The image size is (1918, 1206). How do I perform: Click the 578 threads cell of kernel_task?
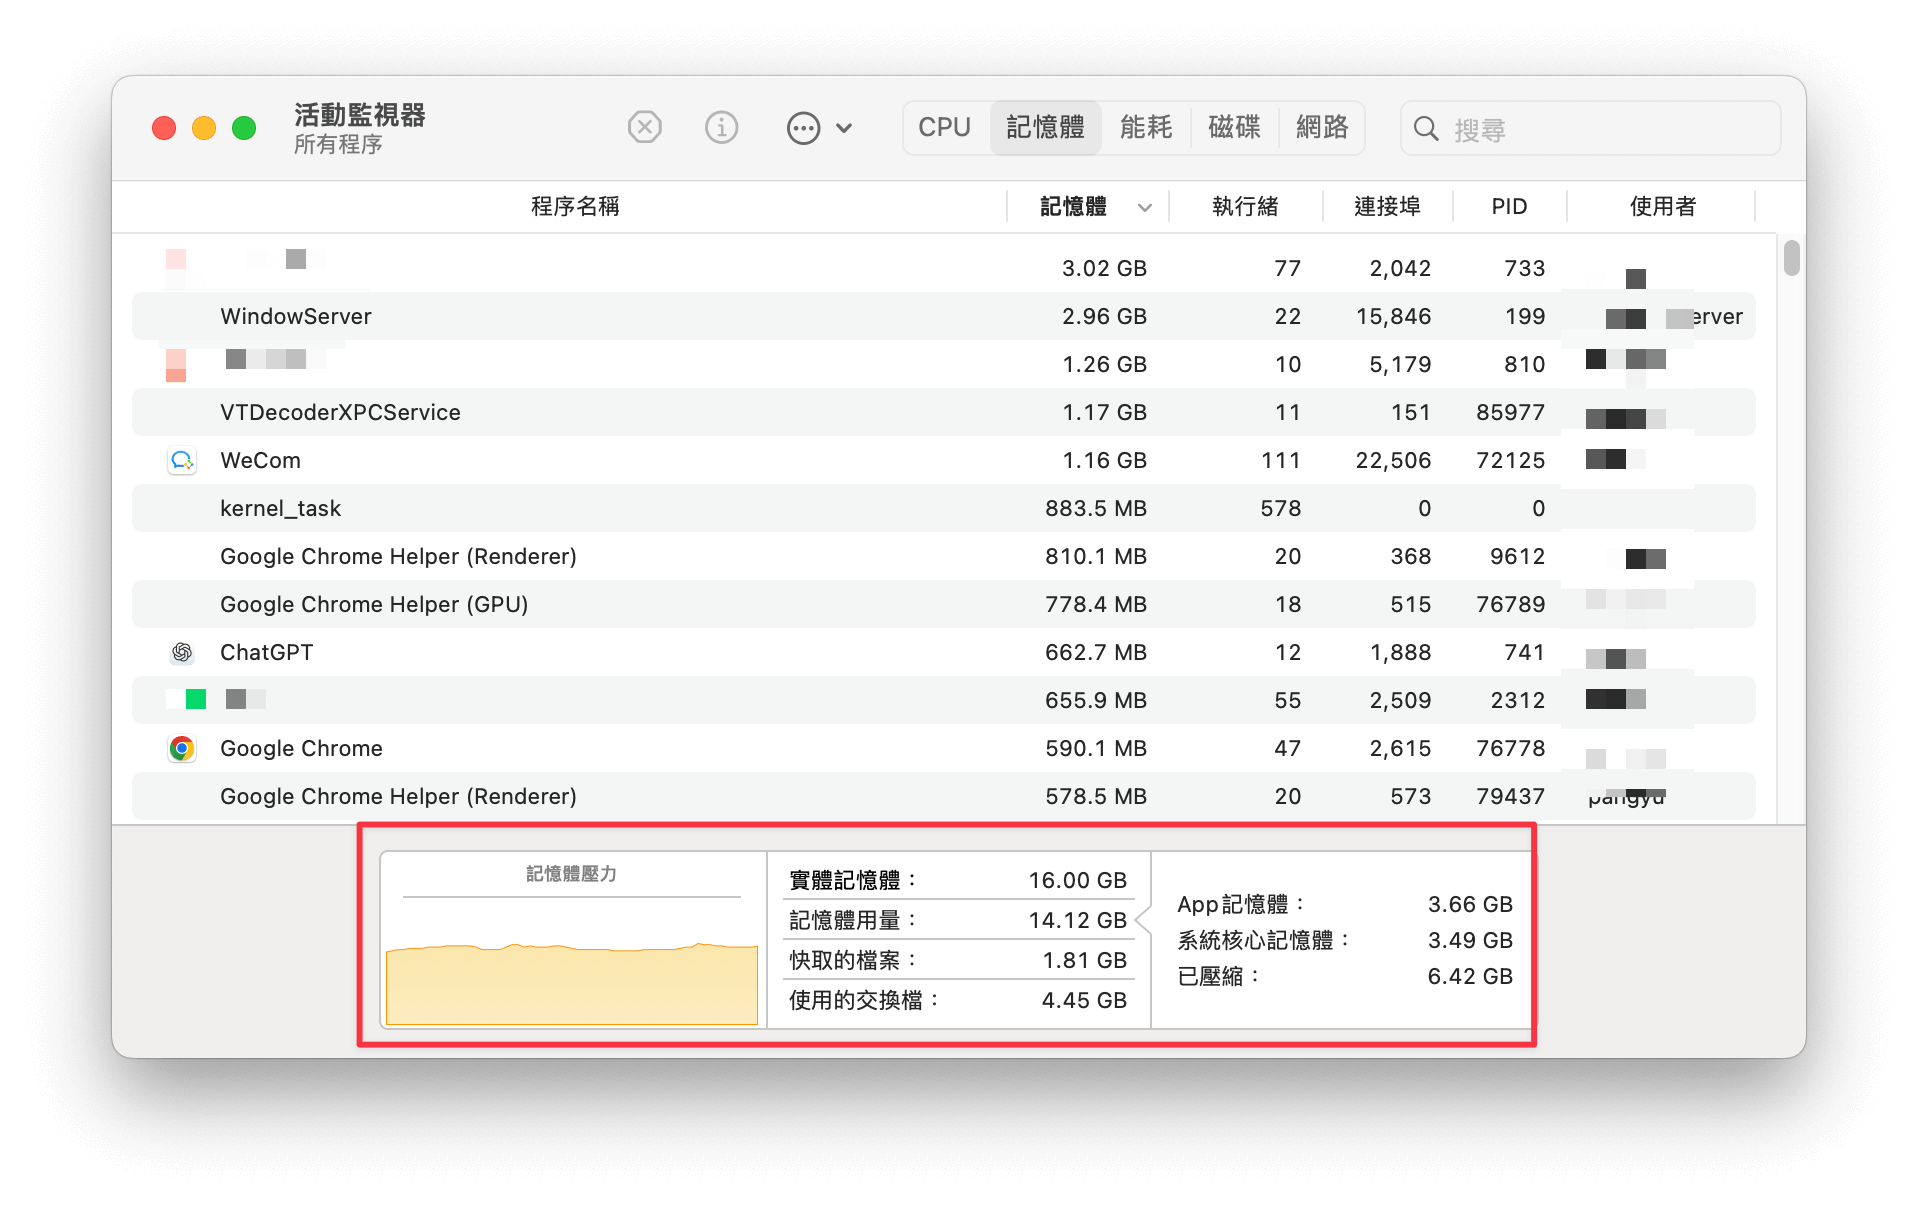coord(1280,508)
